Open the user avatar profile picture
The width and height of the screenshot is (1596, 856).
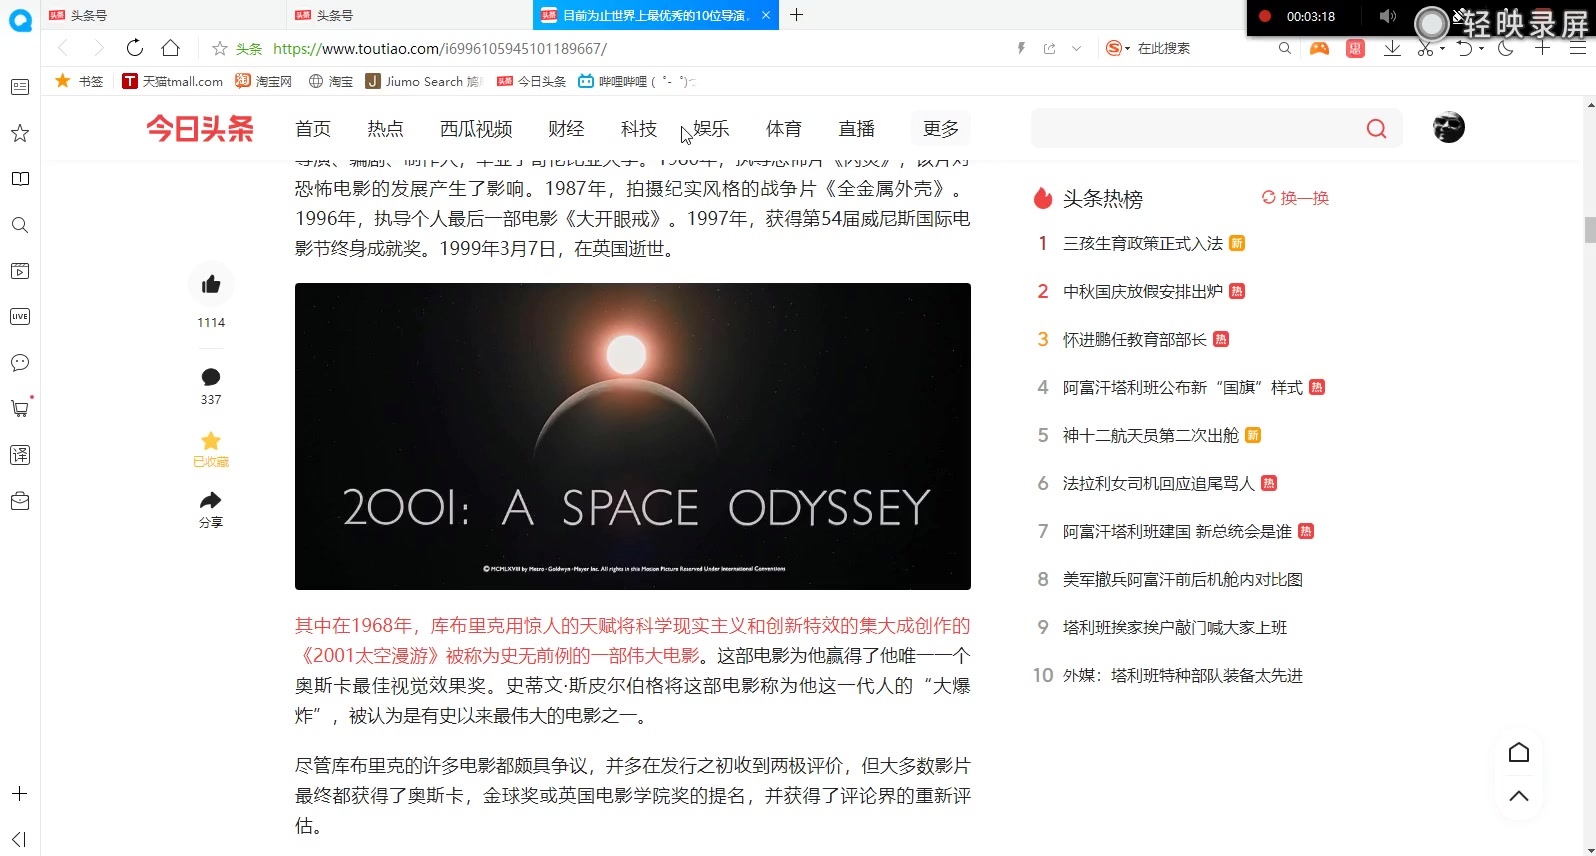[1448, 127]
